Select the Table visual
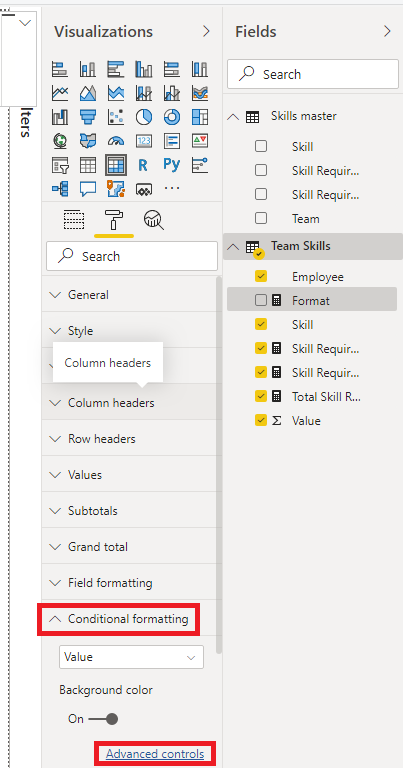This screenshot has width=403, height=768. pos(88,165)
